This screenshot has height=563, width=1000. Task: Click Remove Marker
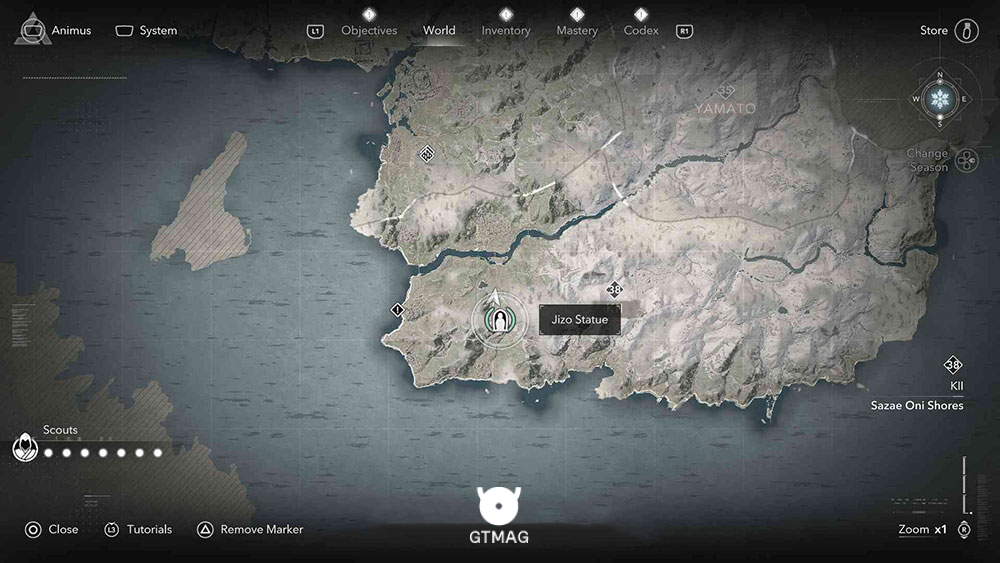(x=261, y=529)
